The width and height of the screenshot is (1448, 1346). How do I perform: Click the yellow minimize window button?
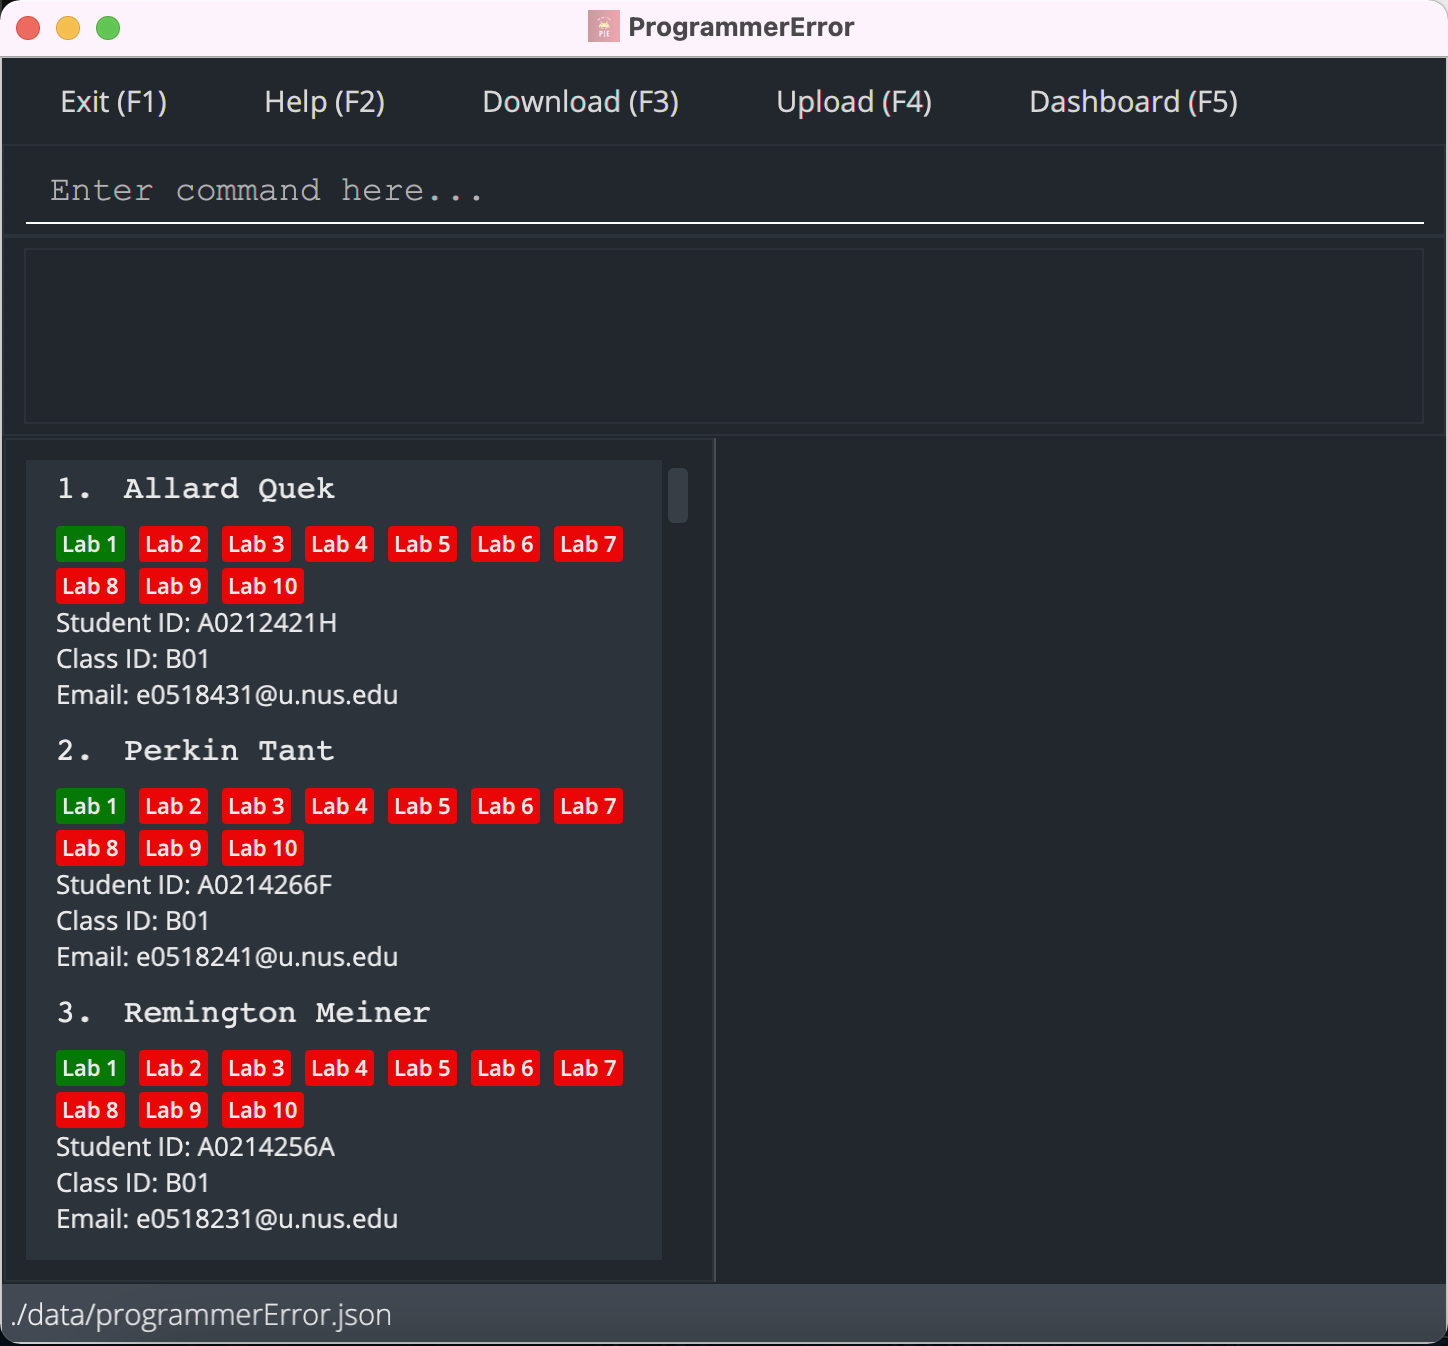pyautogui.click(x=68, y=28)
